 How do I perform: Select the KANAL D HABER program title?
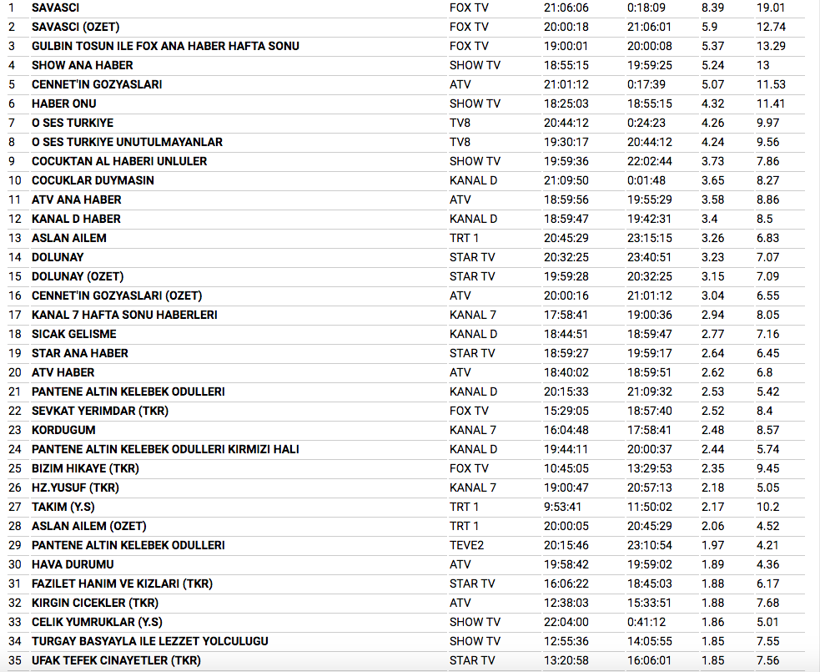coord(76,219)
